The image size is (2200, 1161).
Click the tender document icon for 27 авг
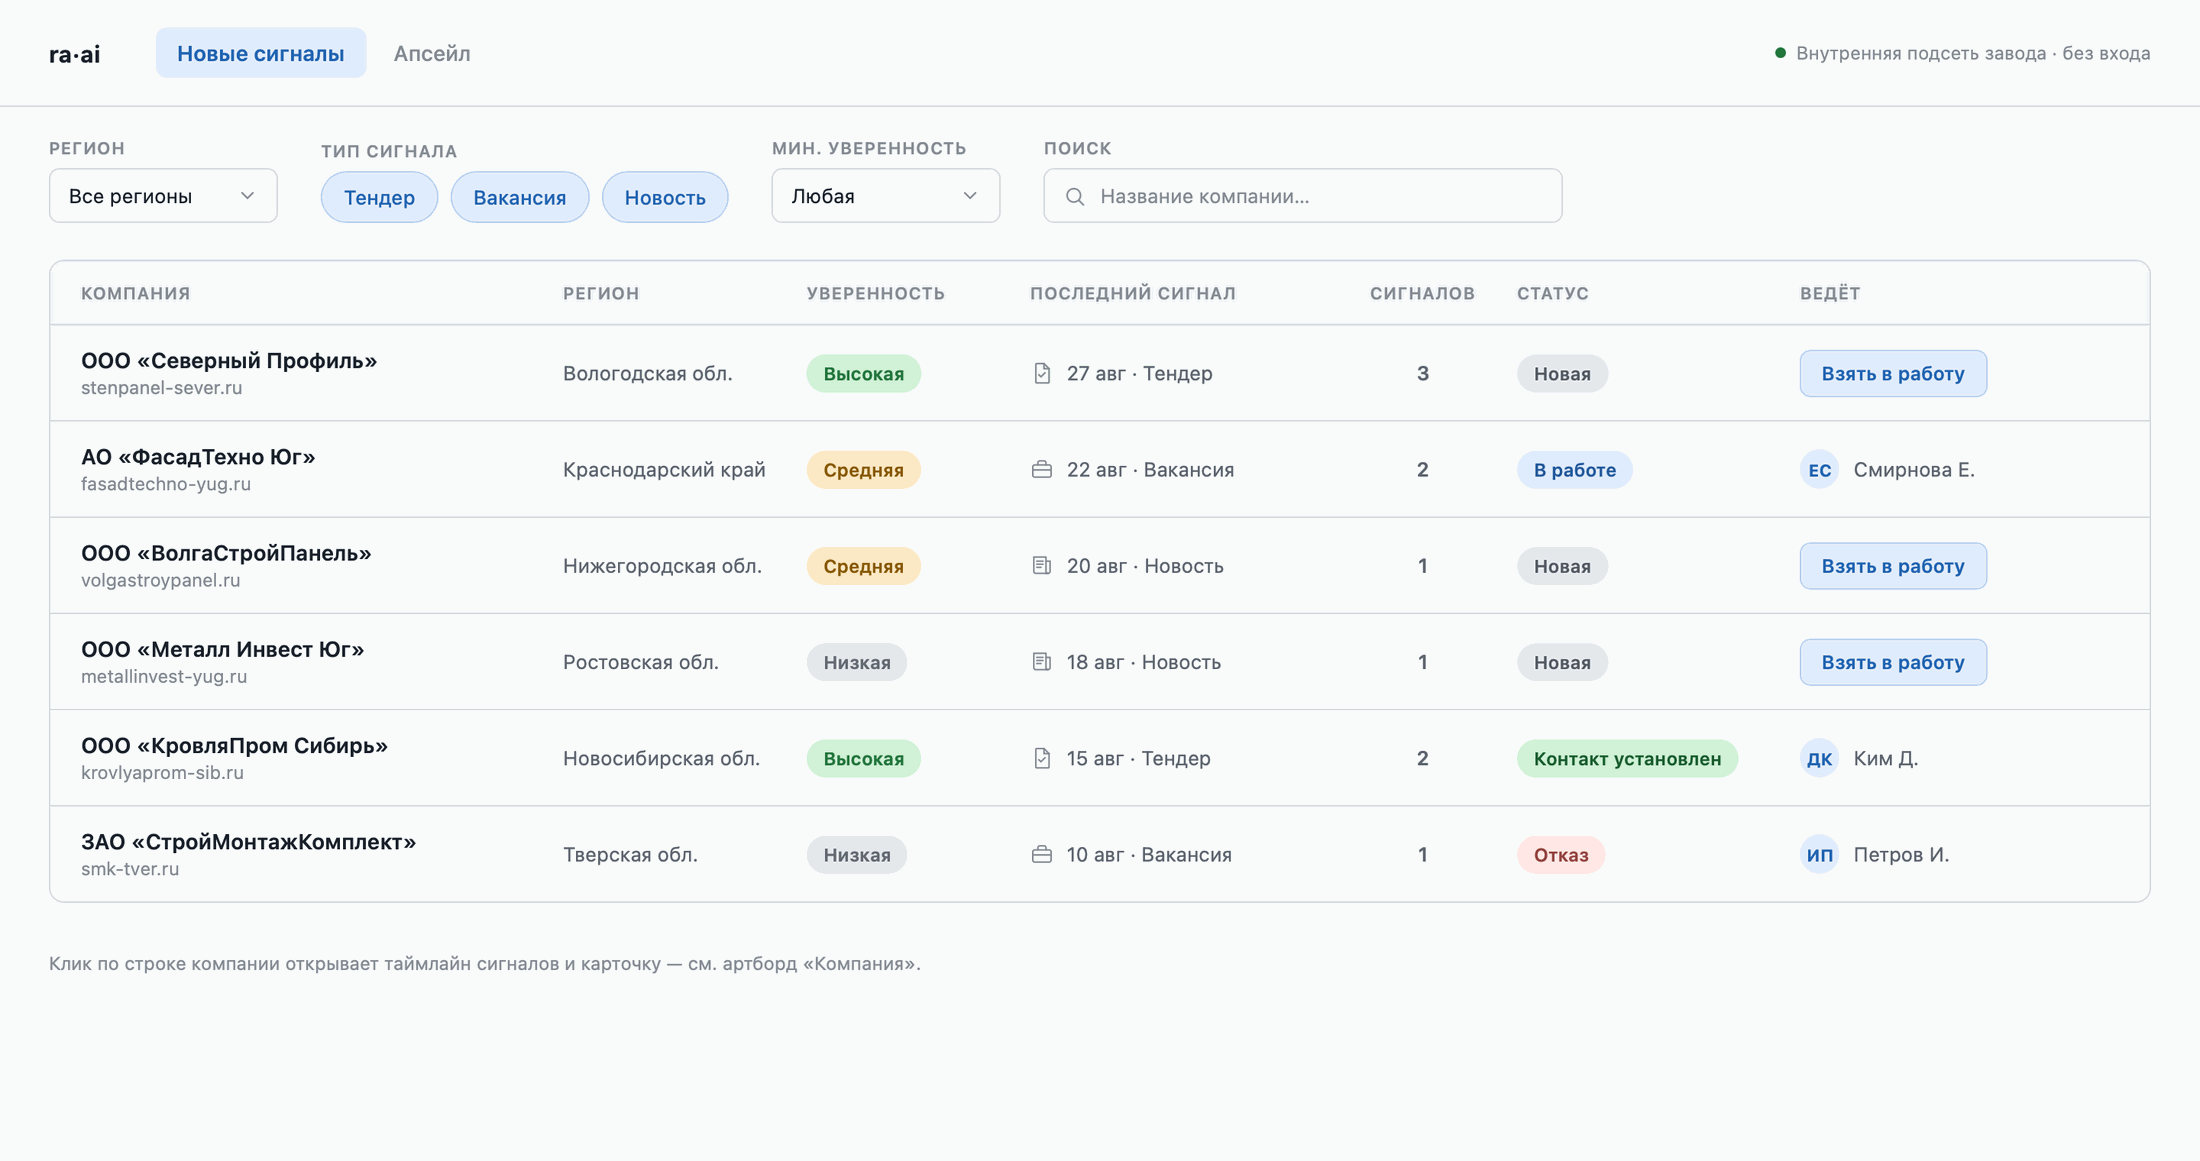click(1042, 373)
